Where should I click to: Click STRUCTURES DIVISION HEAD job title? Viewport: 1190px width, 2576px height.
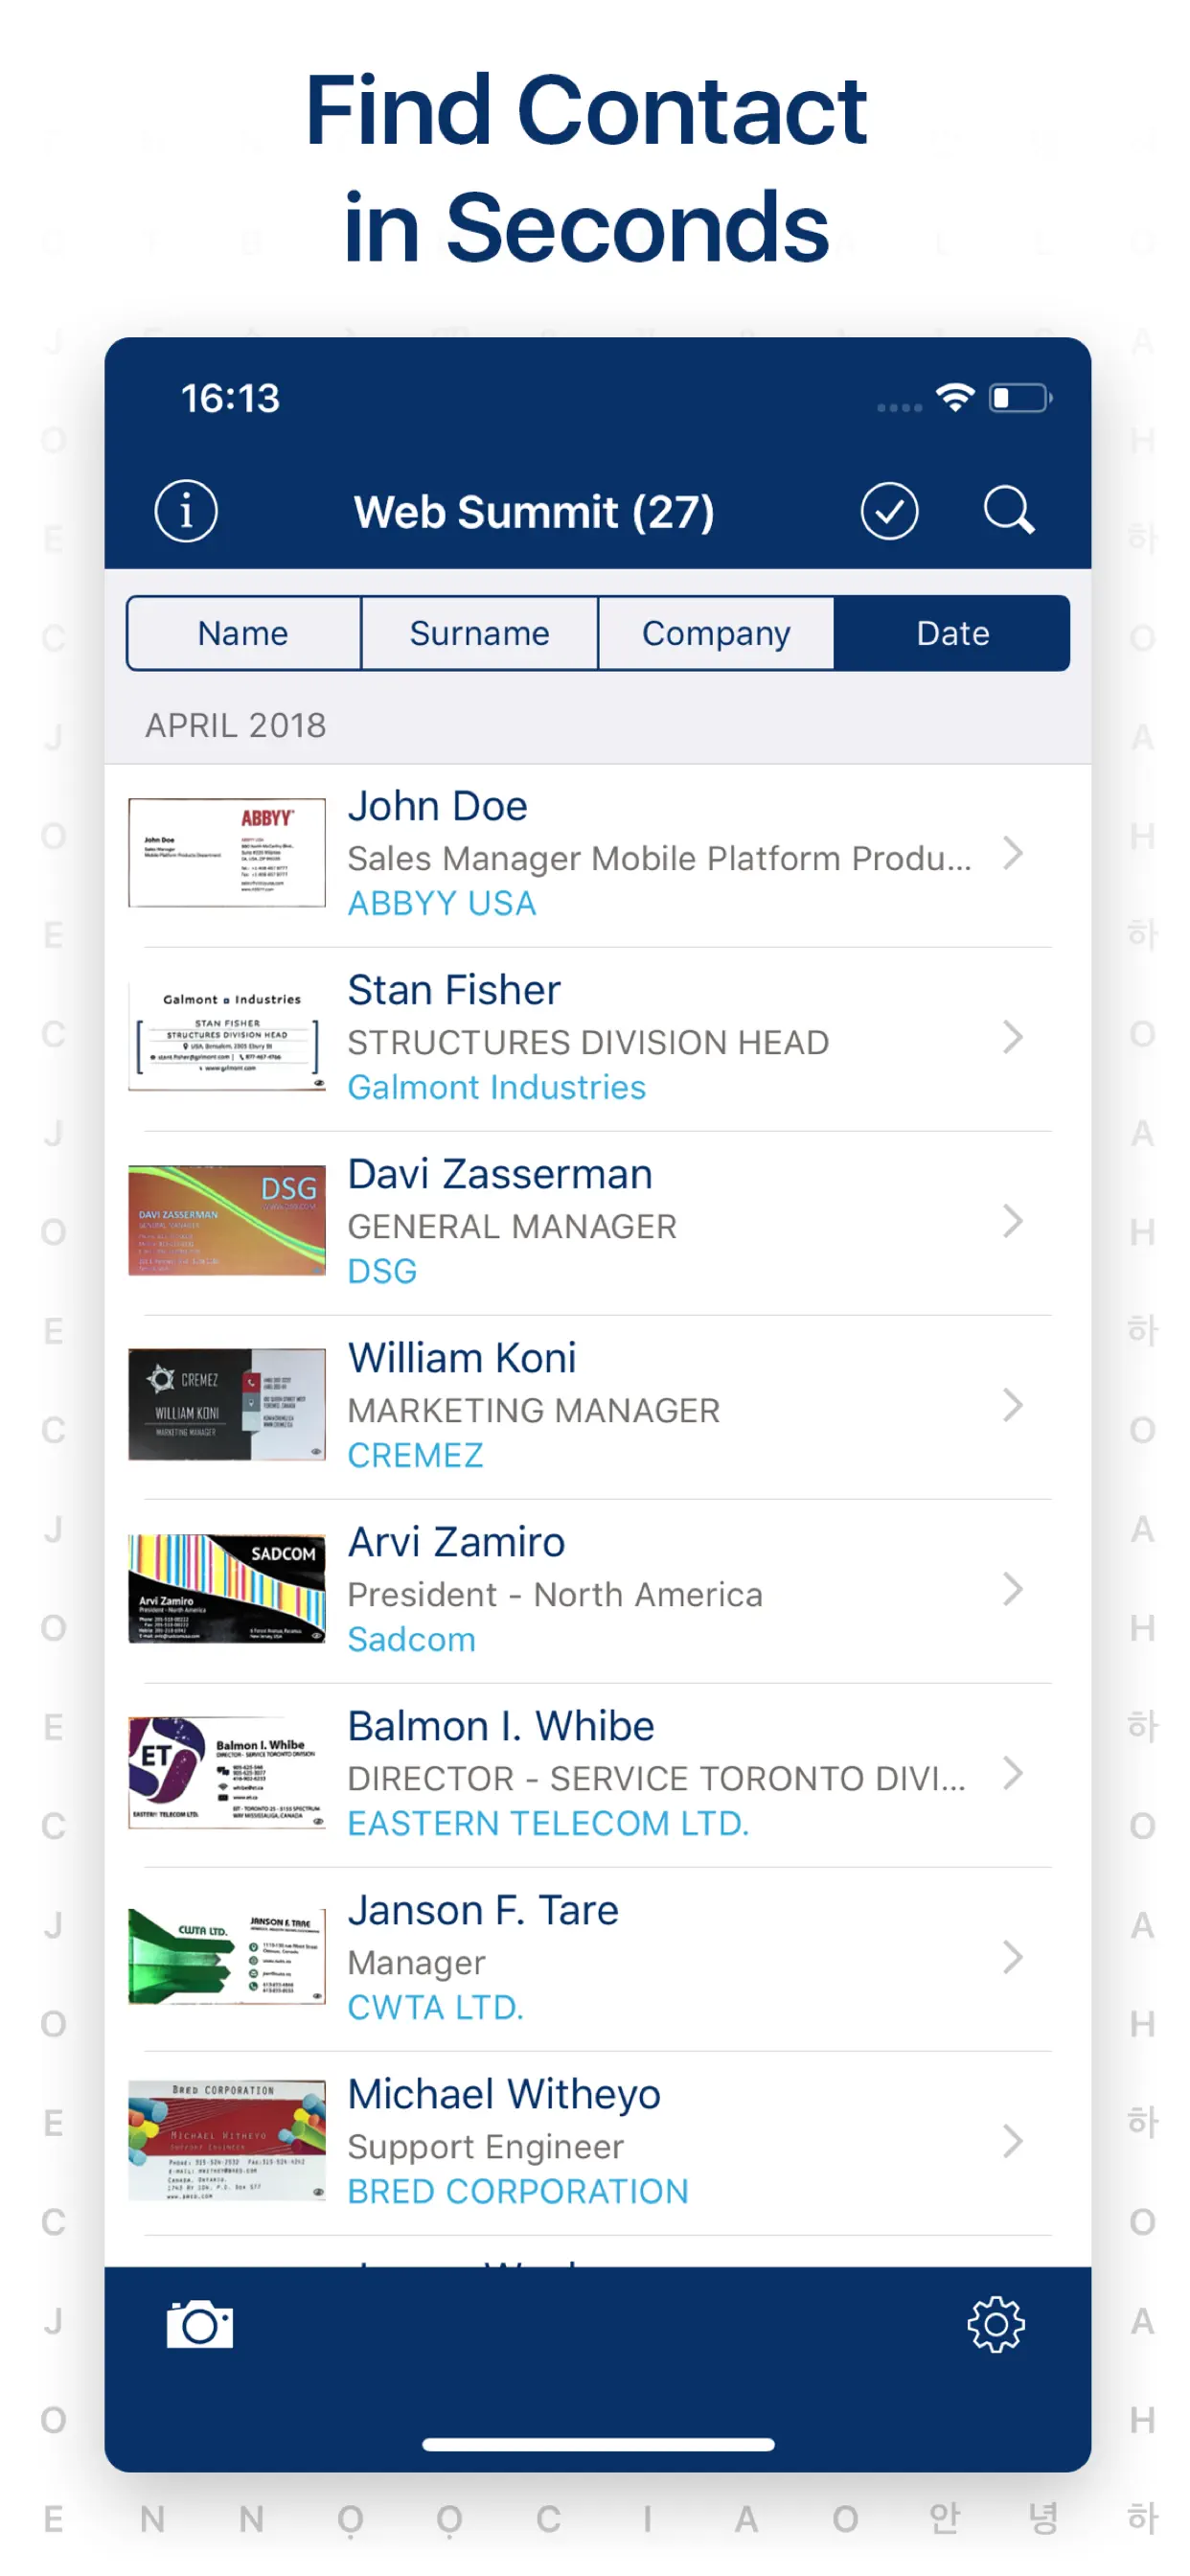pos(588,1042)
